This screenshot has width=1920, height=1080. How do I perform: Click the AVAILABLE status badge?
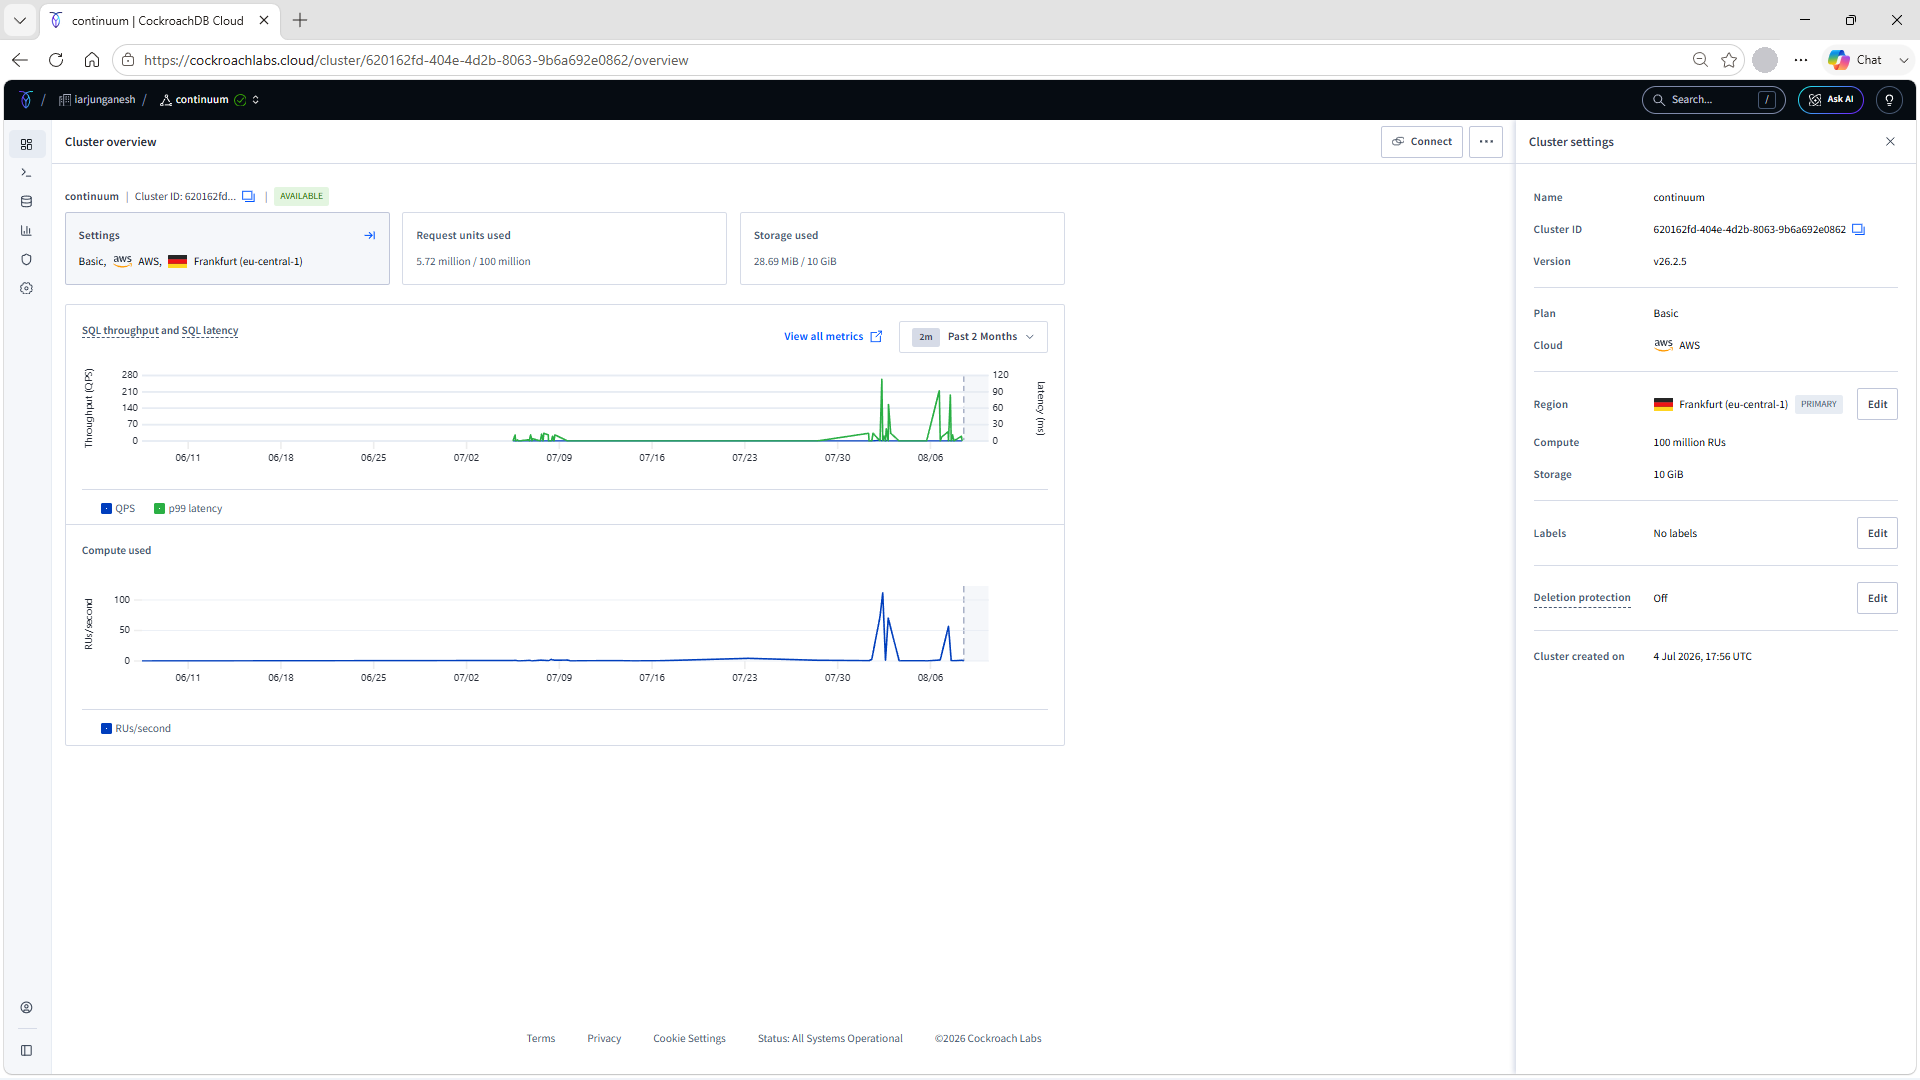(x=302, y=197)
